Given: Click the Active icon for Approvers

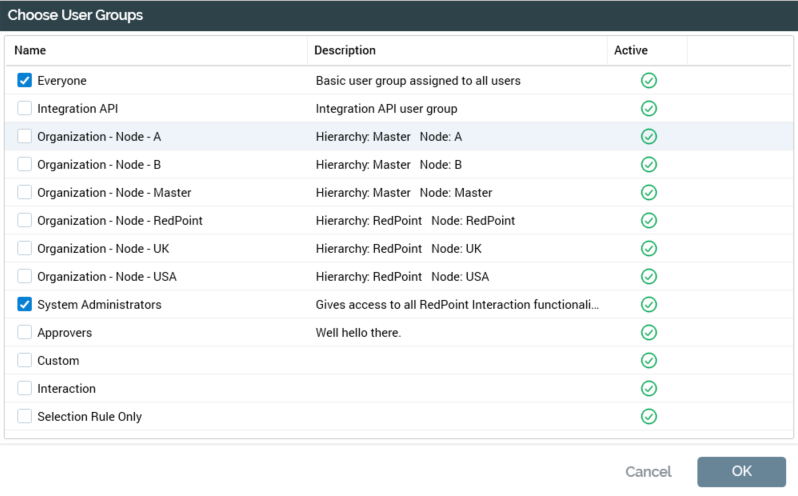Looking at the screenshot, I should point(648,332).
